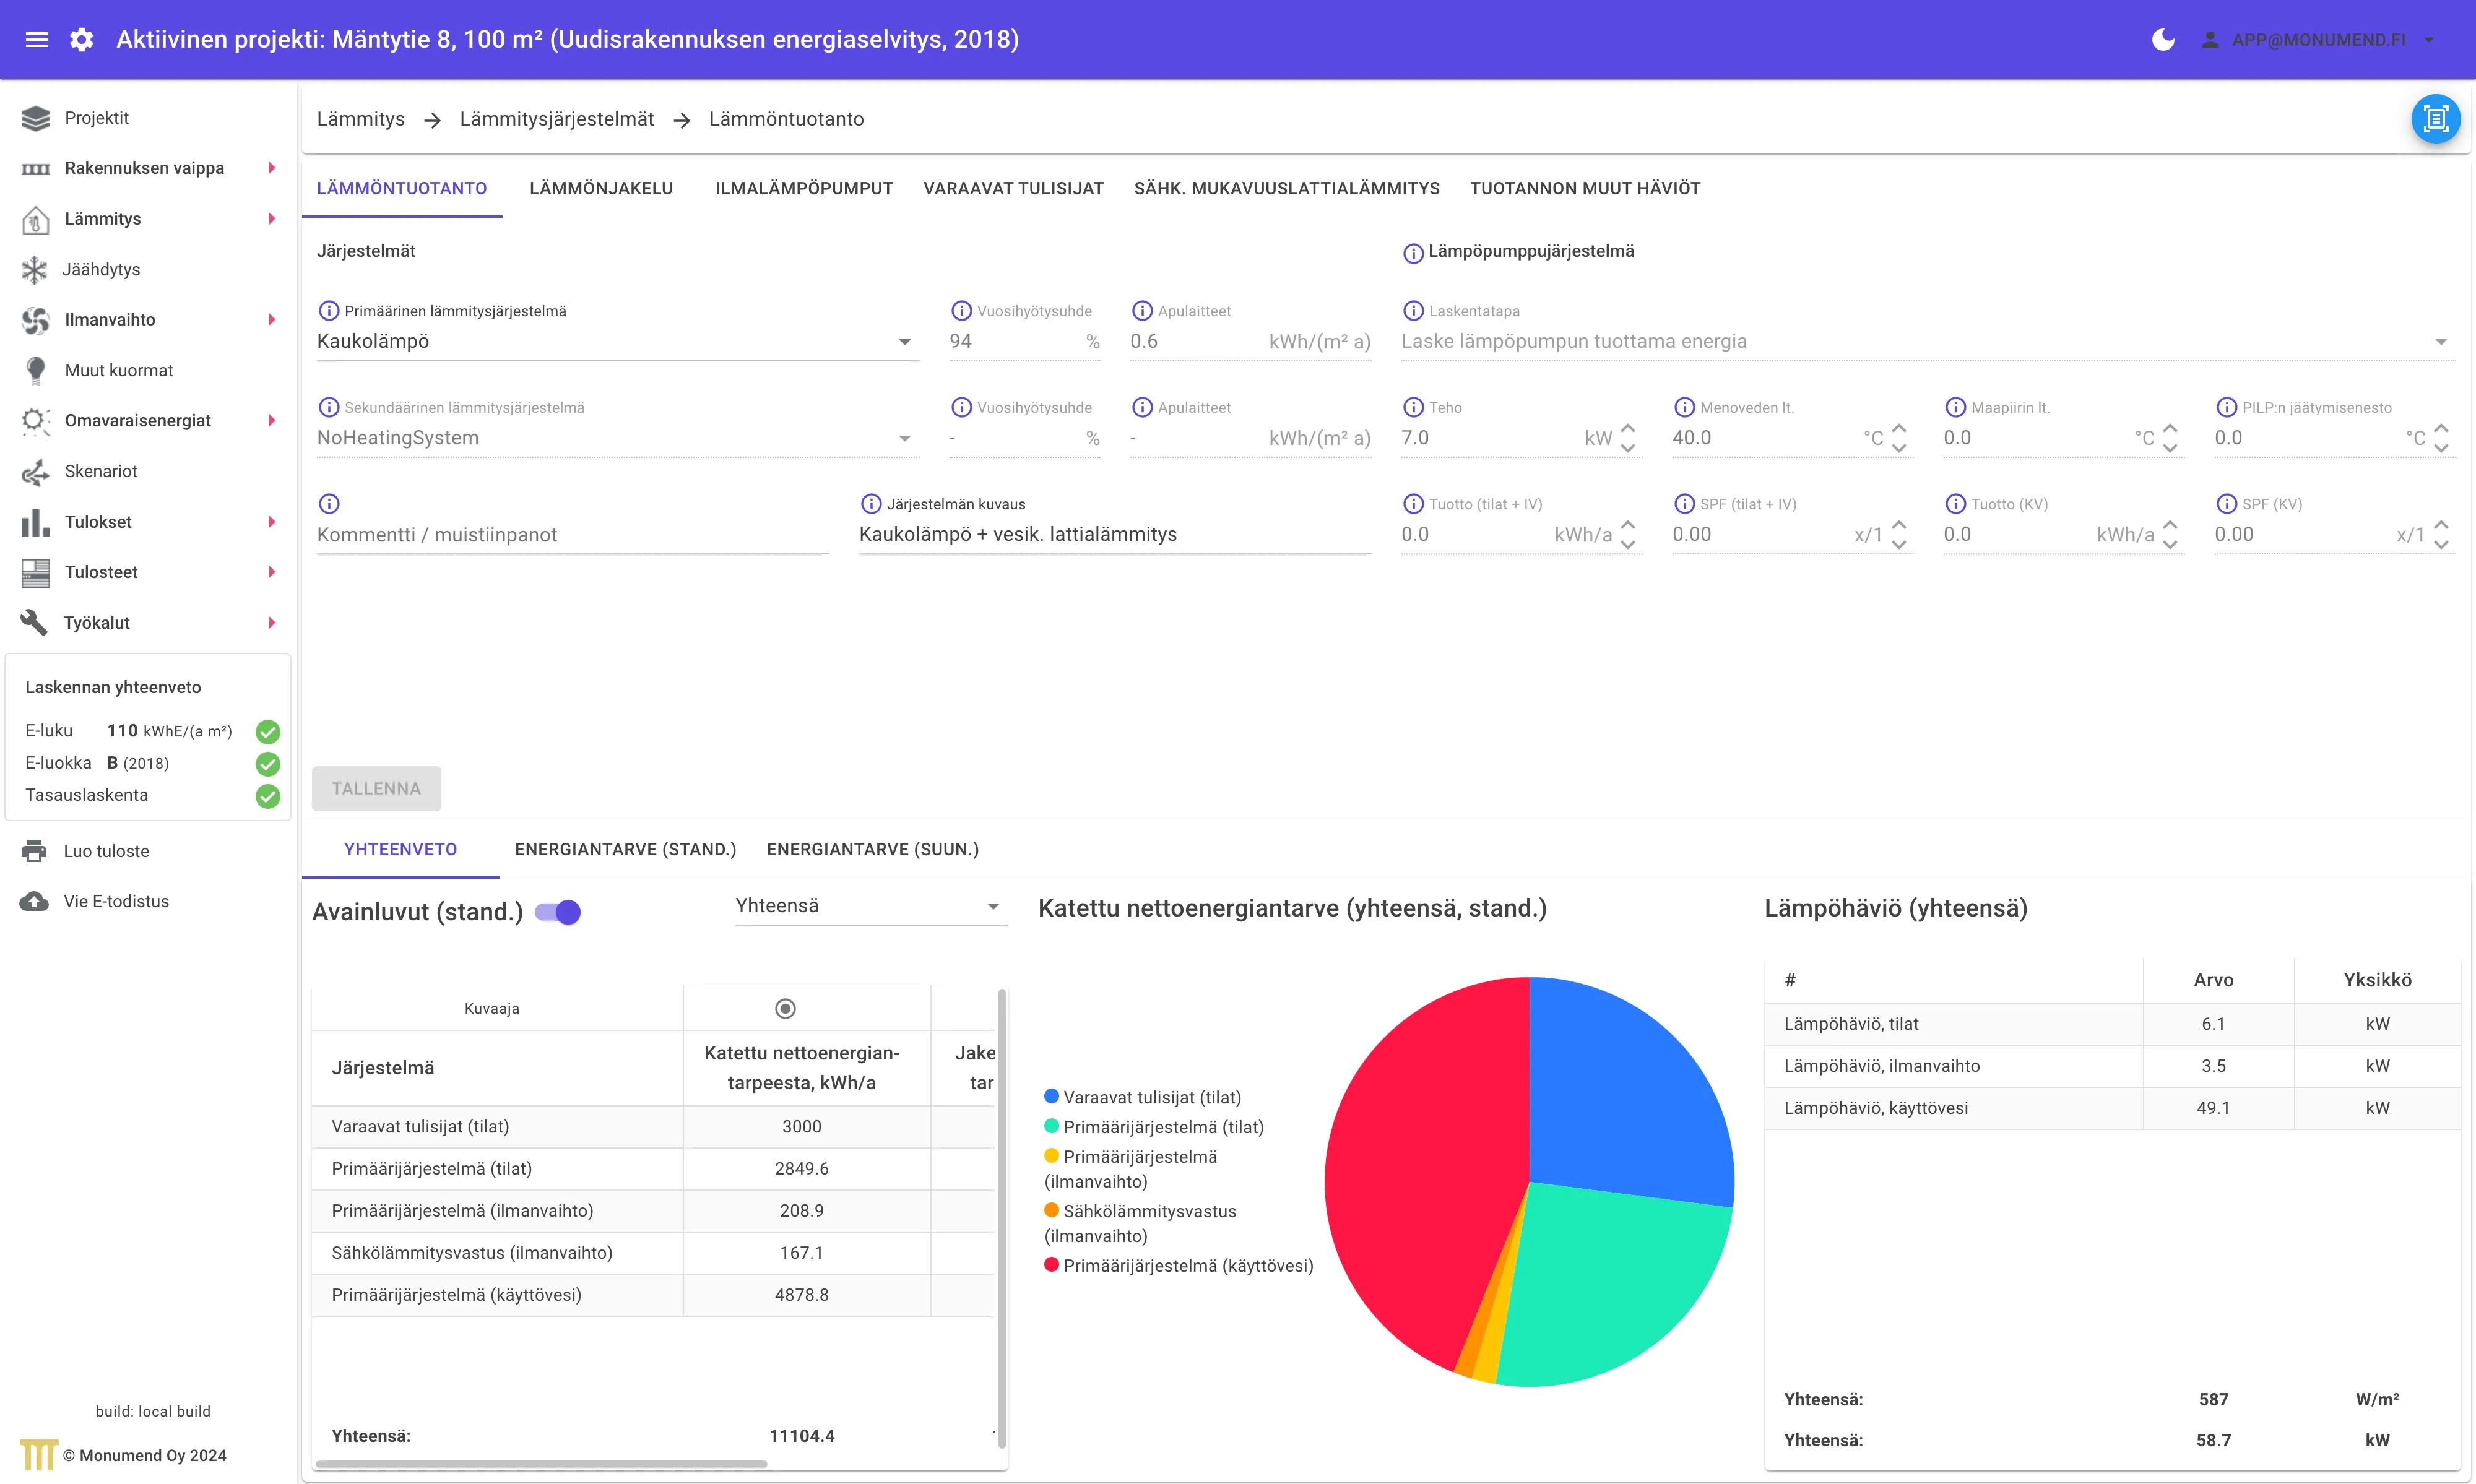Image resolution: width=2476 pixels, height=1484 pixels.
Task: Click the Rakennuksen vaippa wall icon
Action: (x=35, y=169)
